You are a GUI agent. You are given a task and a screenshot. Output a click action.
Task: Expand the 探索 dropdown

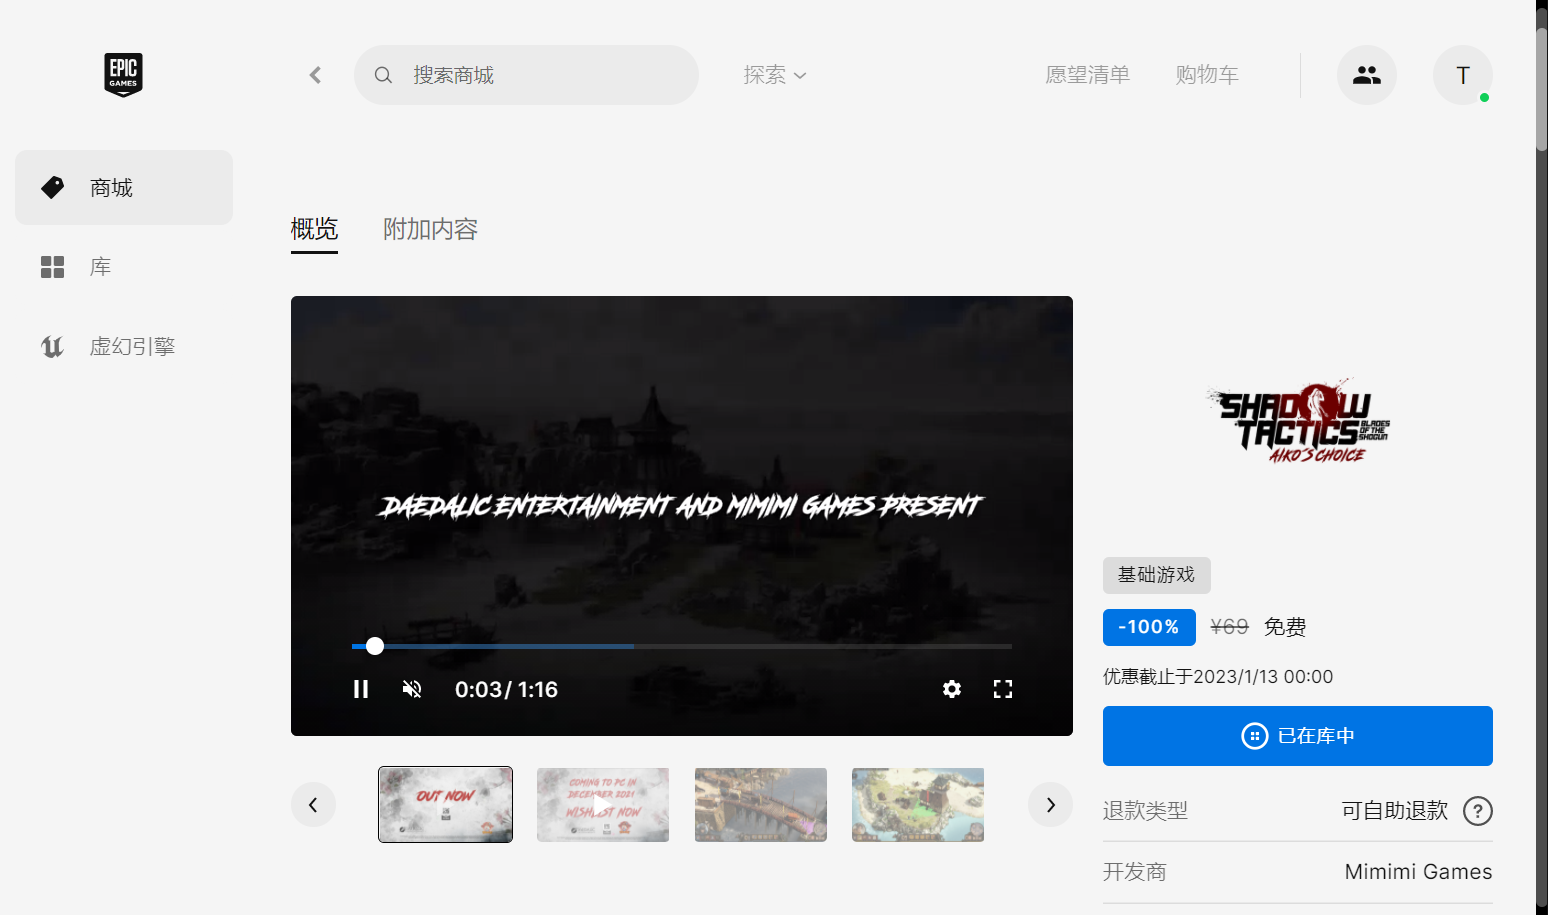[x=775, y=75]
